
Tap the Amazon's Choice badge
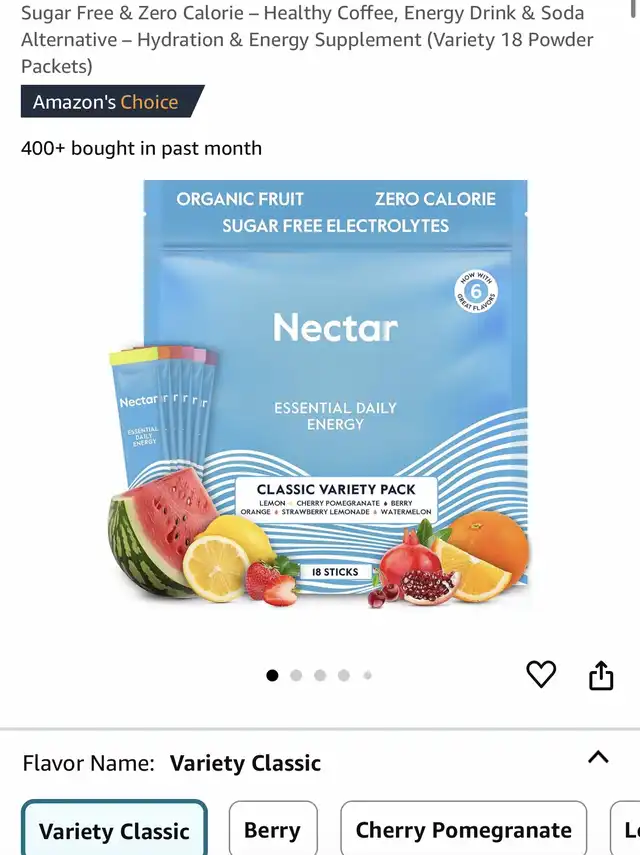[113, 101]
